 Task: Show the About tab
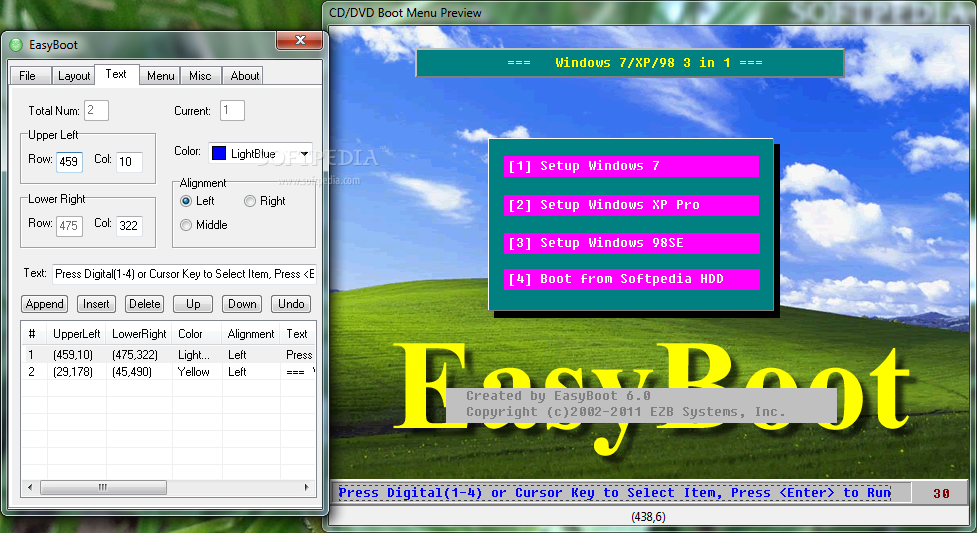[x=244, y=75]
